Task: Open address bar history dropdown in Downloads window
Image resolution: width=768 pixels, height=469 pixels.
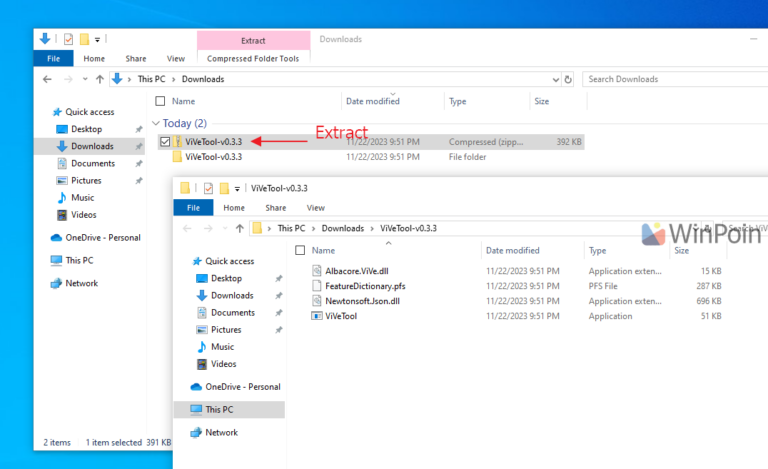Action: [555, 79]
